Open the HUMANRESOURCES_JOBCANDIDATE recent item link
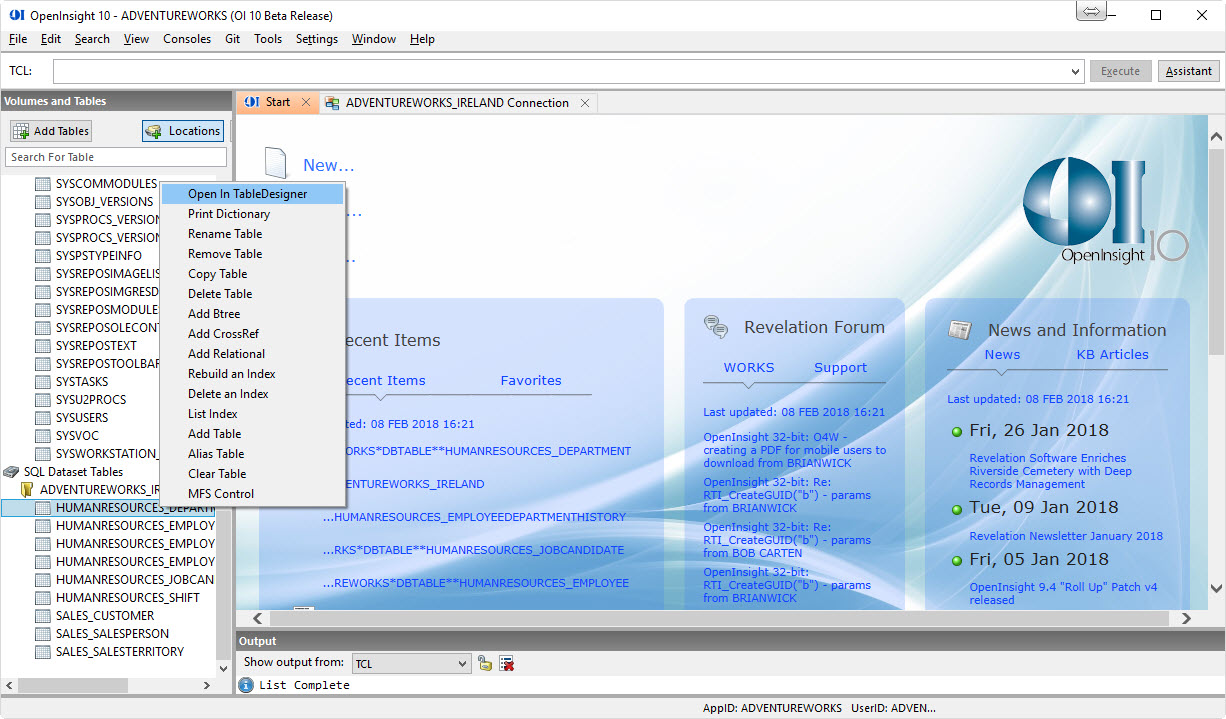The width and height of the screenshot is (1226, 719). [x=473, y=550]
